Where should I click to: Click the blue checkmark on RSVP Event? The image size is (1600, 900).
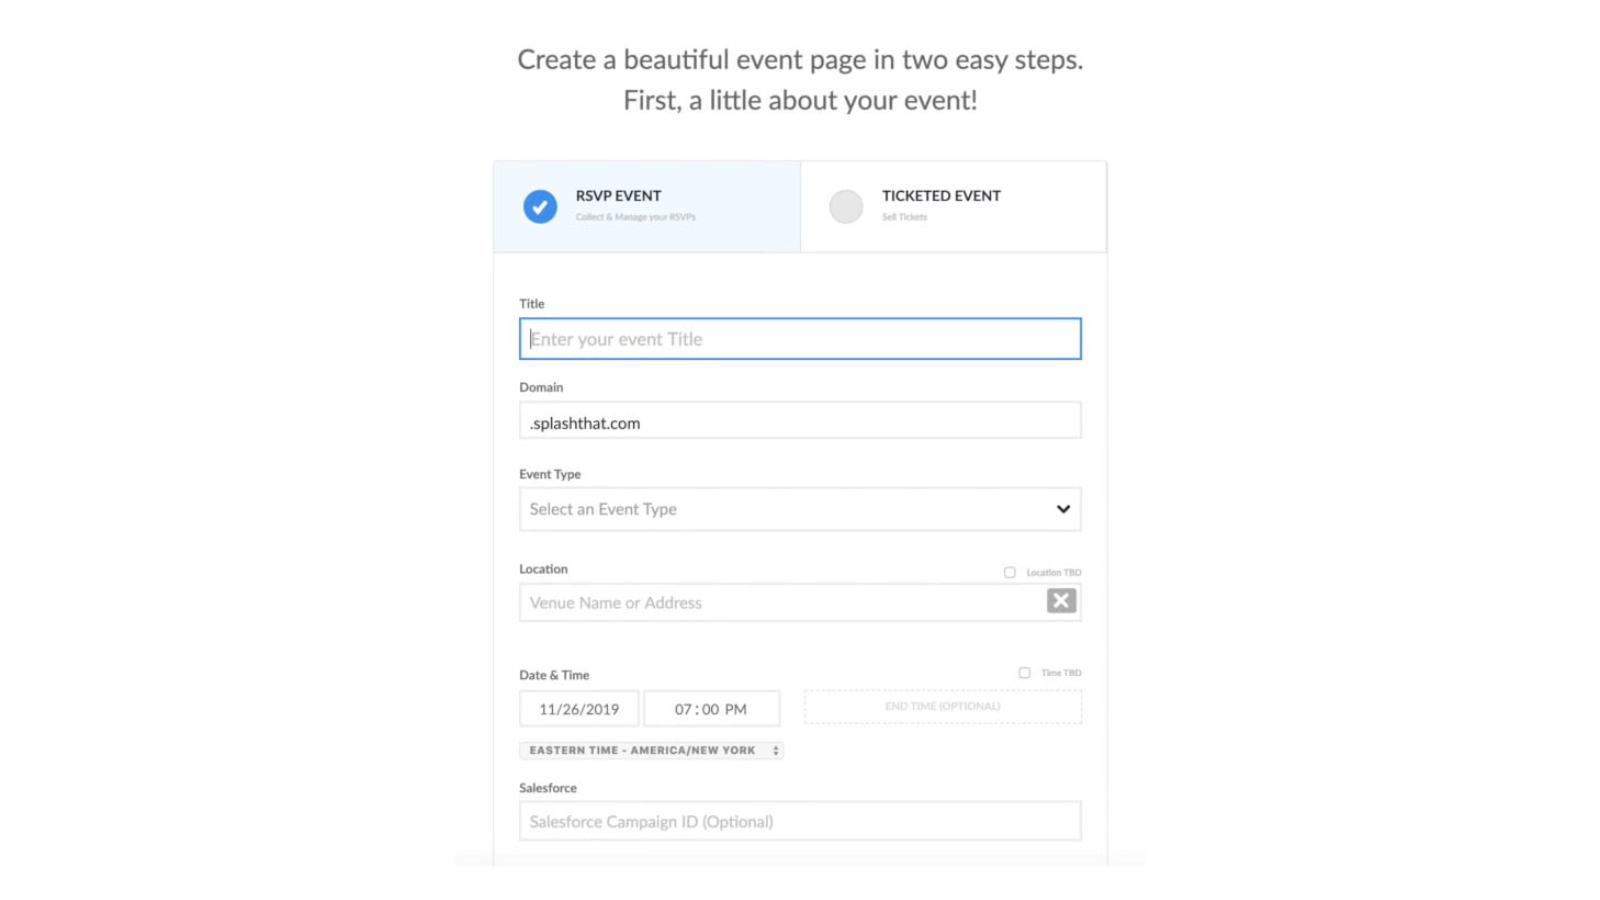540,206
